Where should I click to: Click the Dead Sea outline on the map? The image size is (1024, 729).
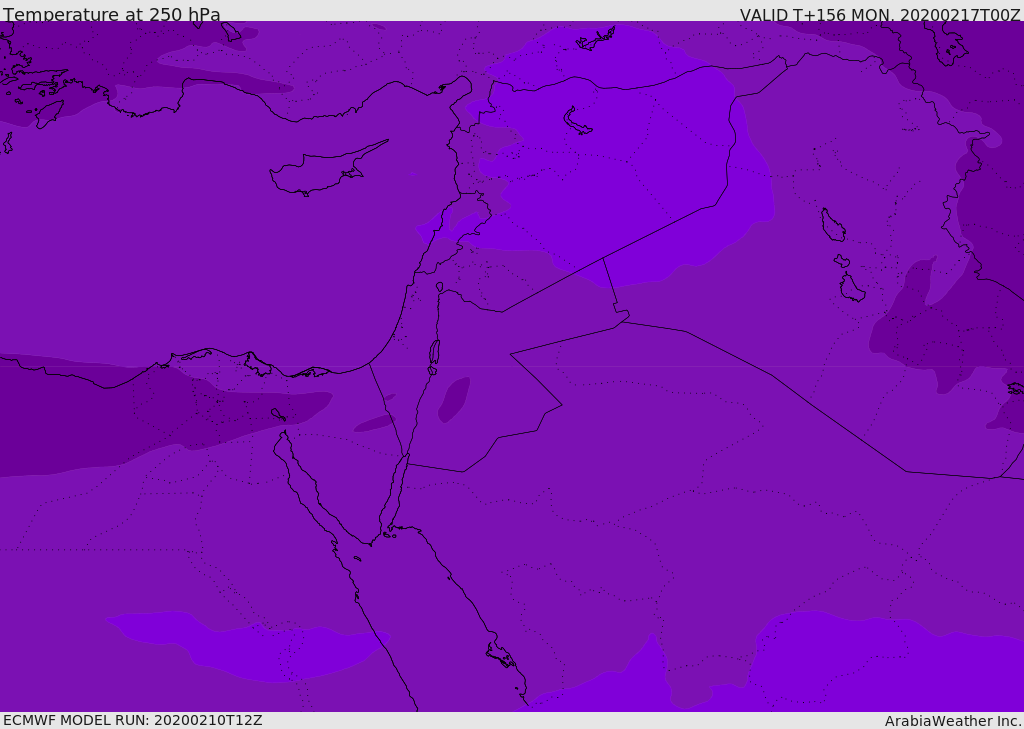pos(434,353)
